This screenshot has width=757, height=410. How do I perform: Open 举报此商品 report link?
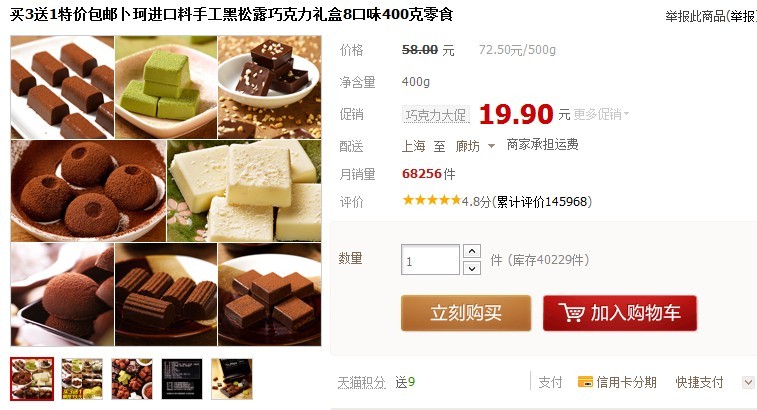[x=711, y=16]
